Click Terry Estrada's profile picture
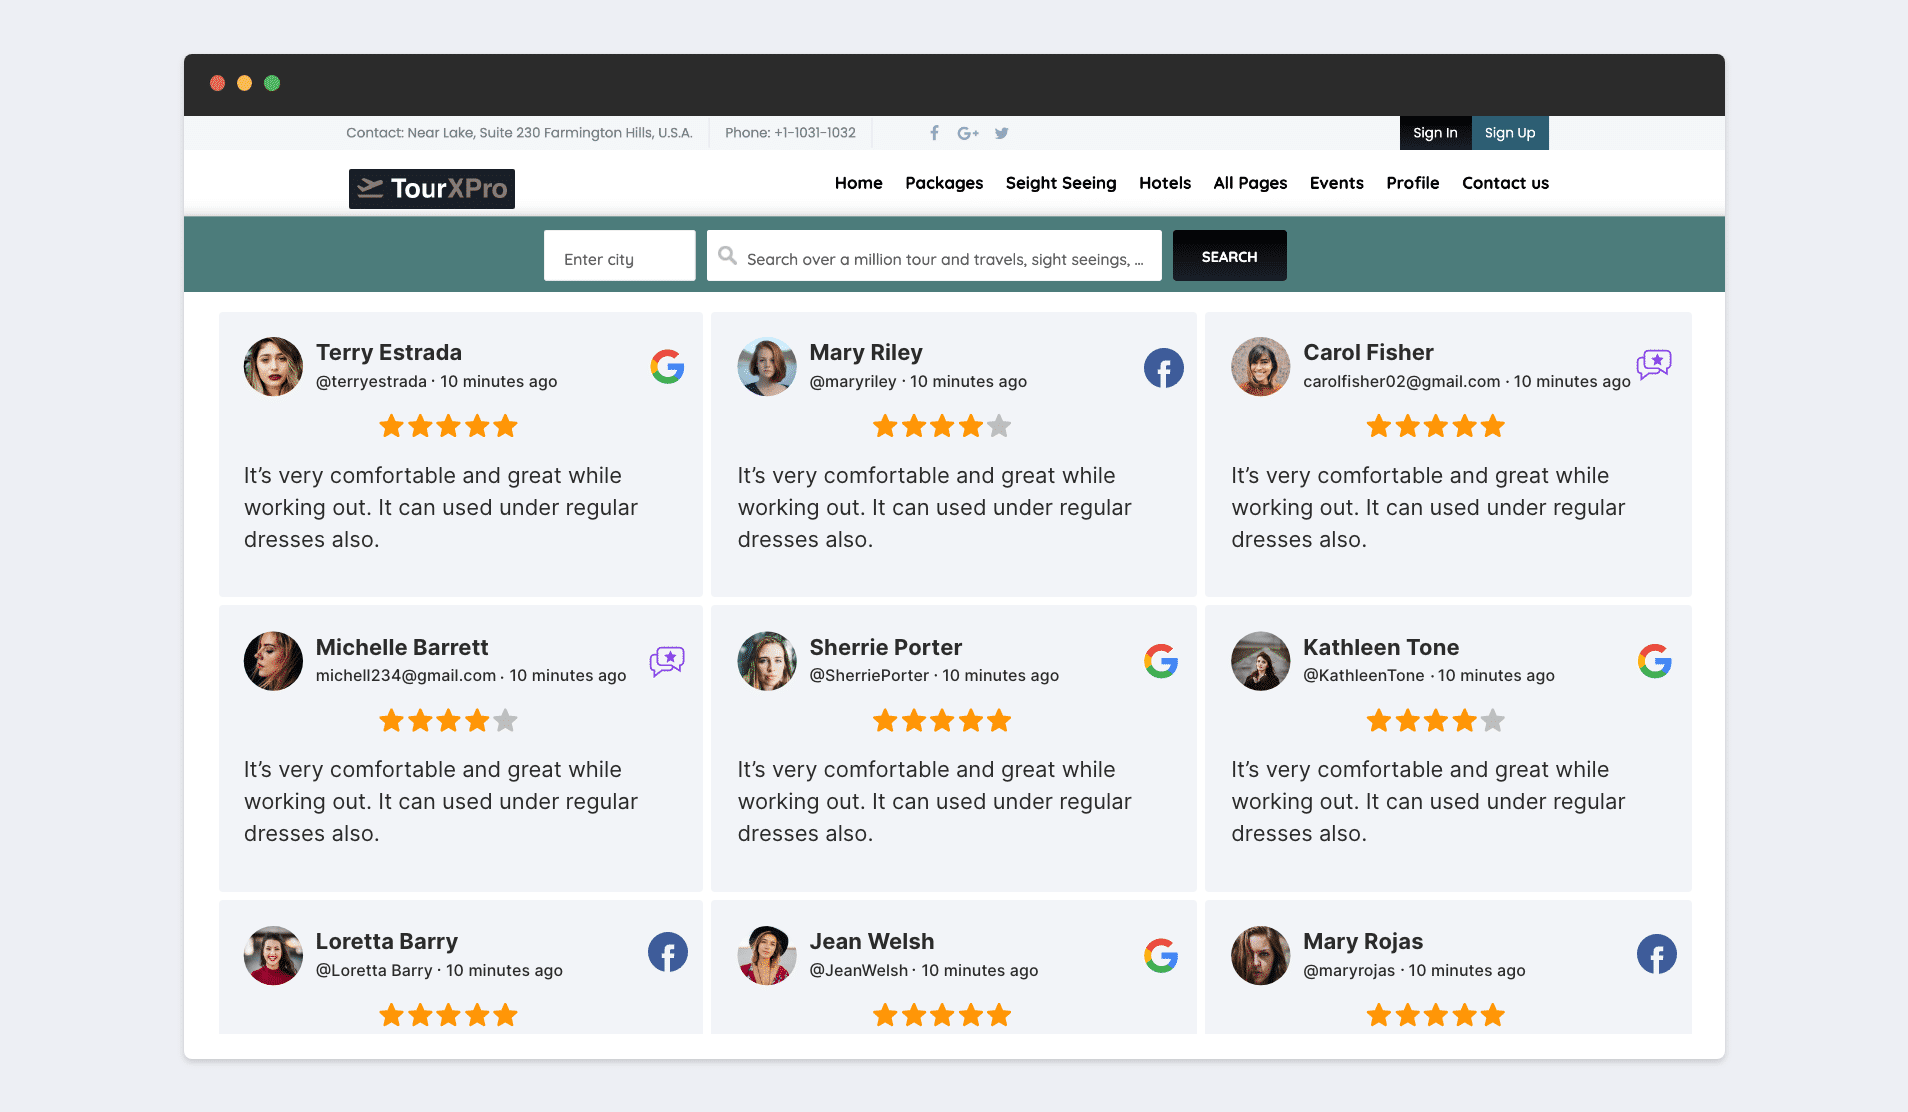 click(272, 366)
